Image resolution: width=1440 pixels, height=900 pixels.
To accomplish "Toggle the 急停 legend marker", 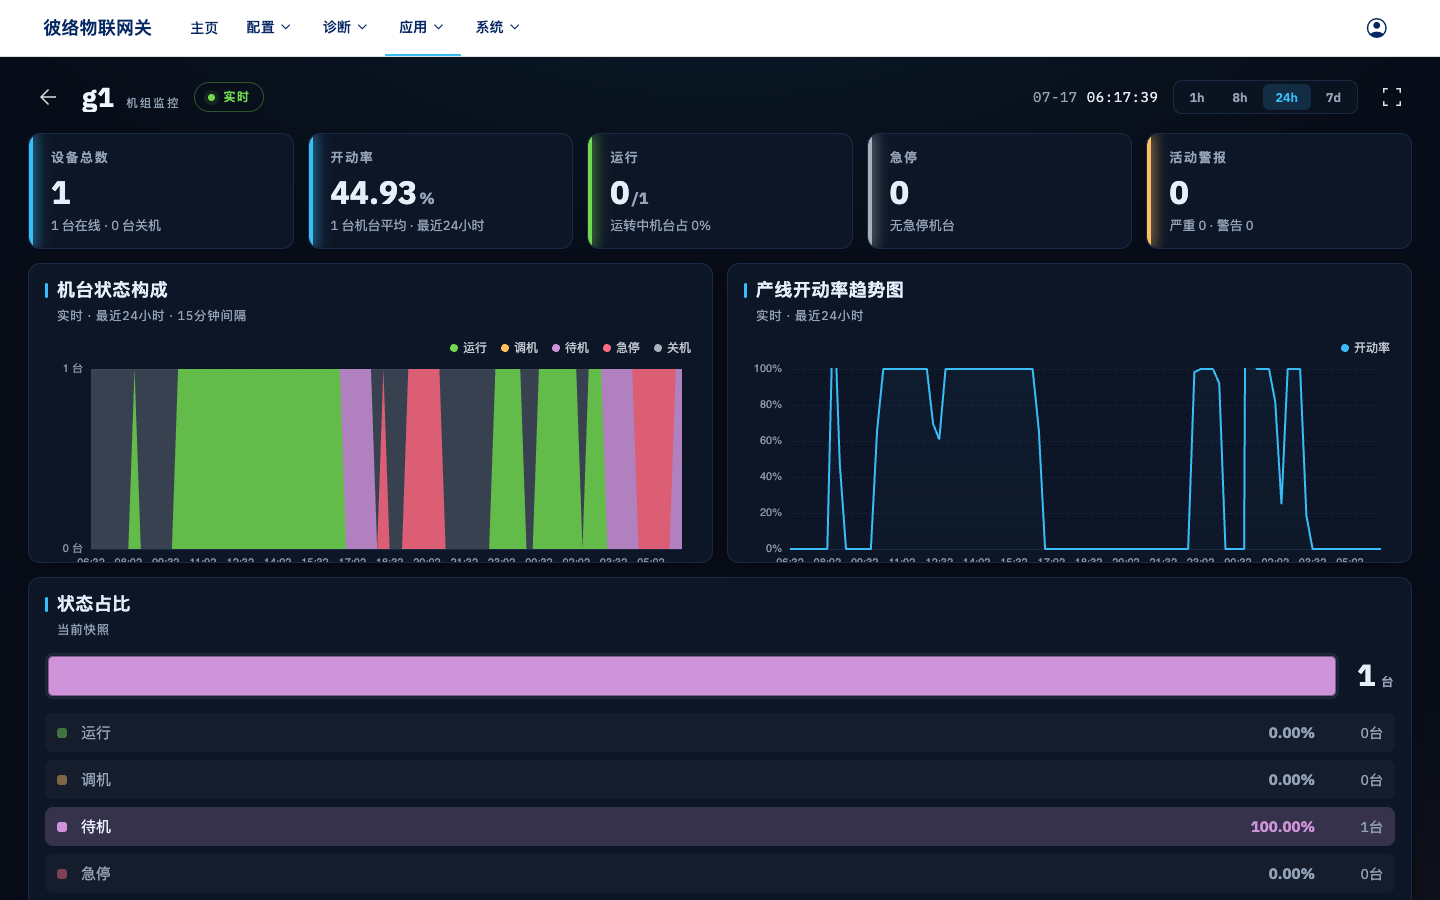I will [x=621, y=348].
